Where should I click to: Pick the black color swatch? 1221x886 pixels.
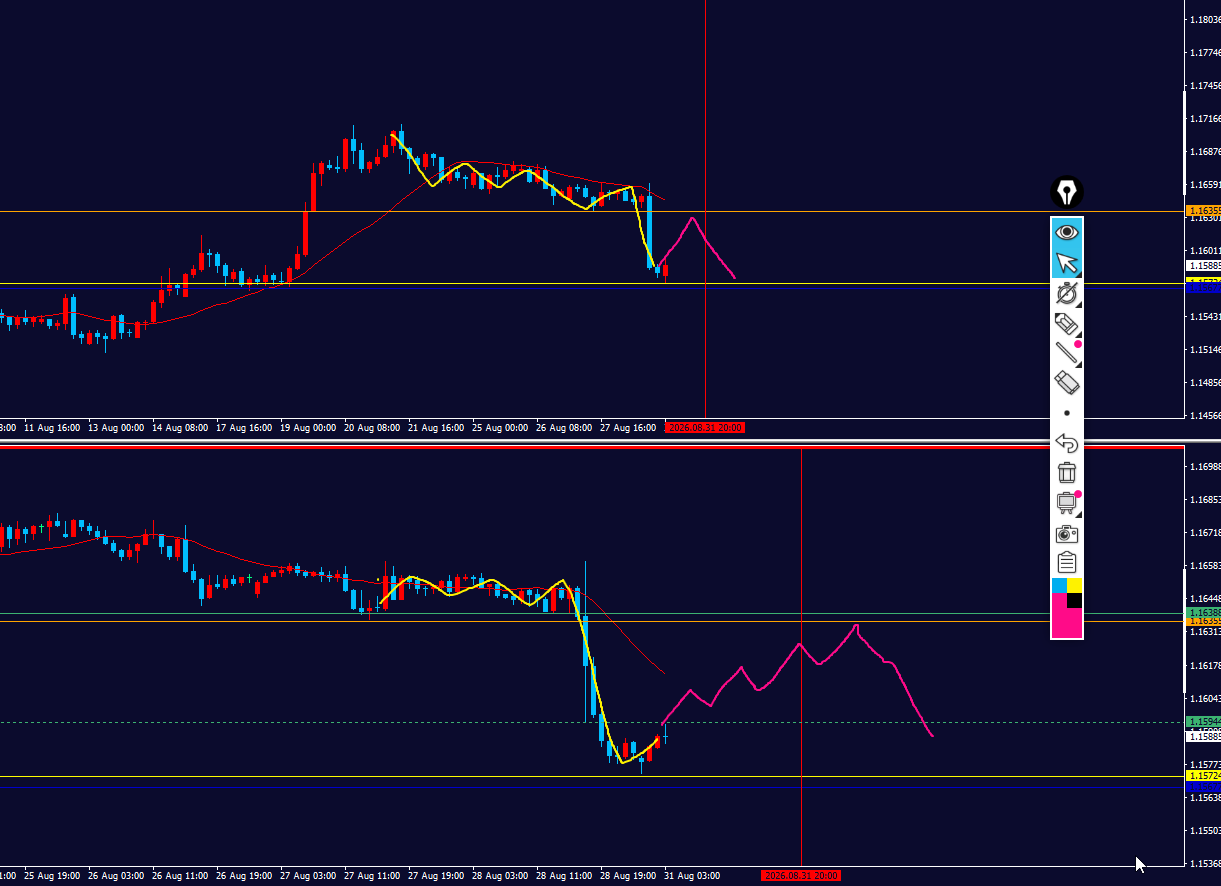click(1075, 600)
